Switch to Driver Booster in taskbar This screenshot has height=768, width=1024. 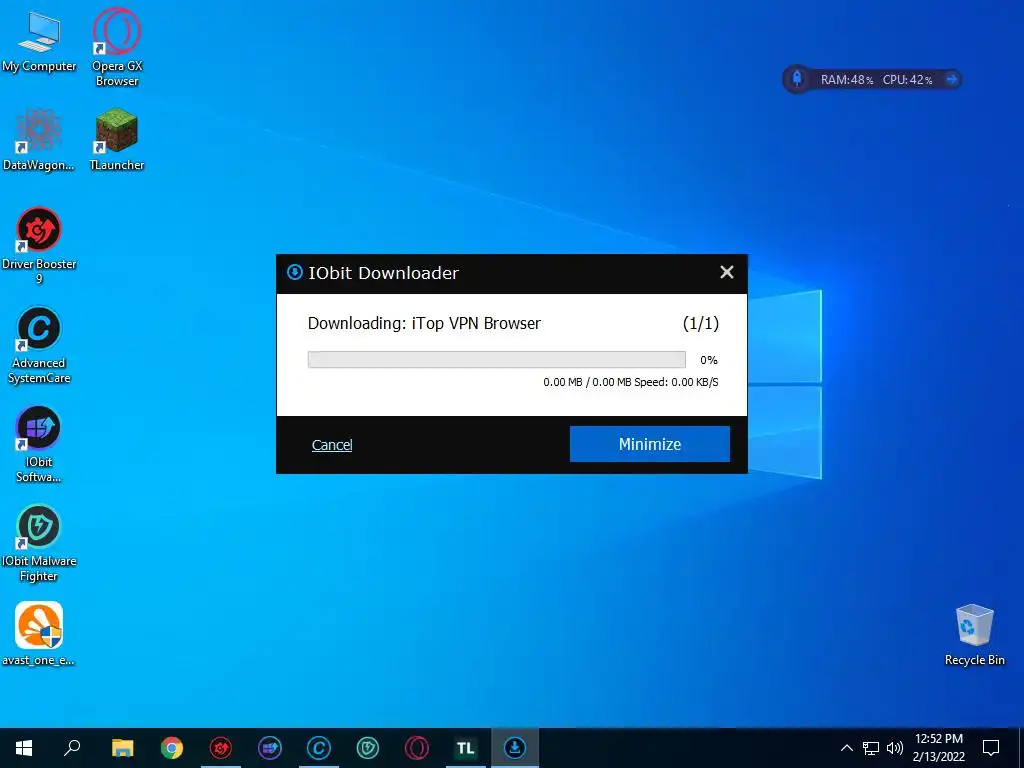click(x=221, y=748)
